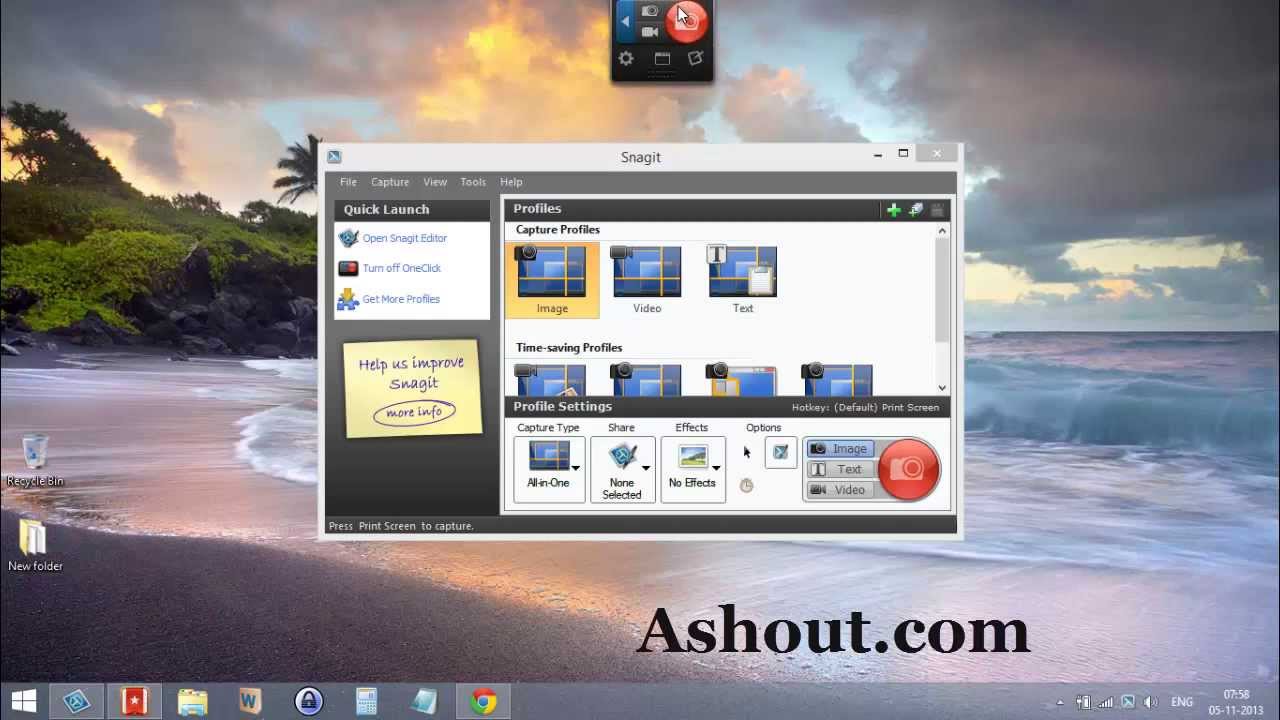The height and width of the screenshot is (720, 1280).
Task: Click the network signal tray icon
Action: [x=1105, y=703]
